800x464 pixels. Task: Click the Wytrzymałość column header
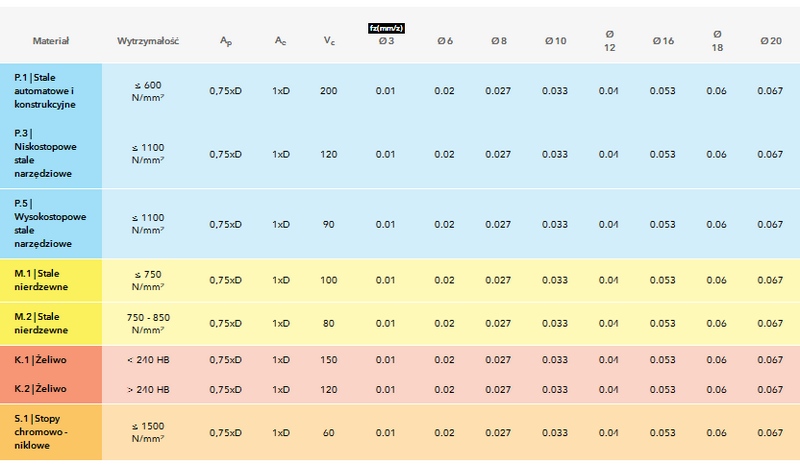[147, 41]
